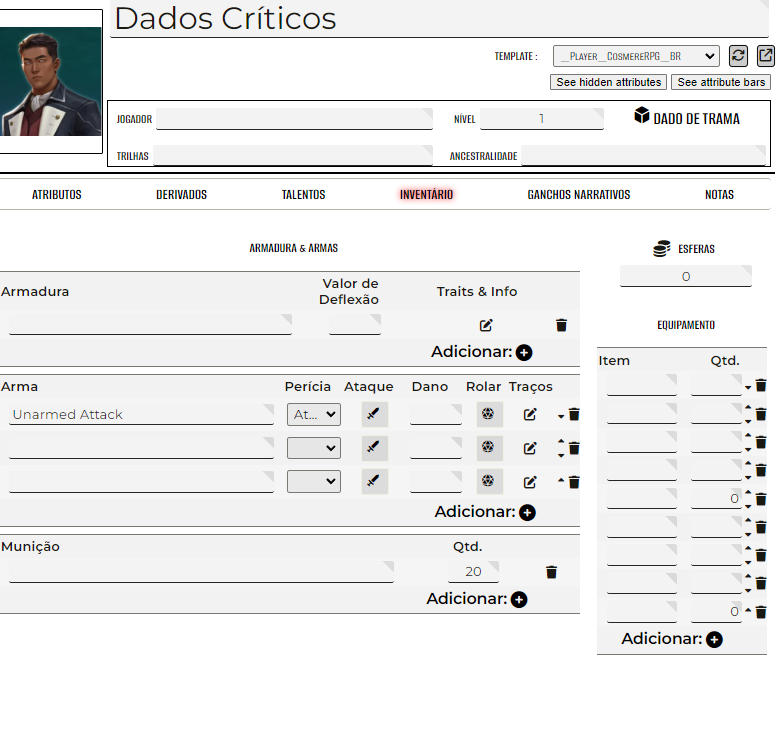Click See hidden attributes button
Viewport: 783px width, 741px height.
coord(609,82)
